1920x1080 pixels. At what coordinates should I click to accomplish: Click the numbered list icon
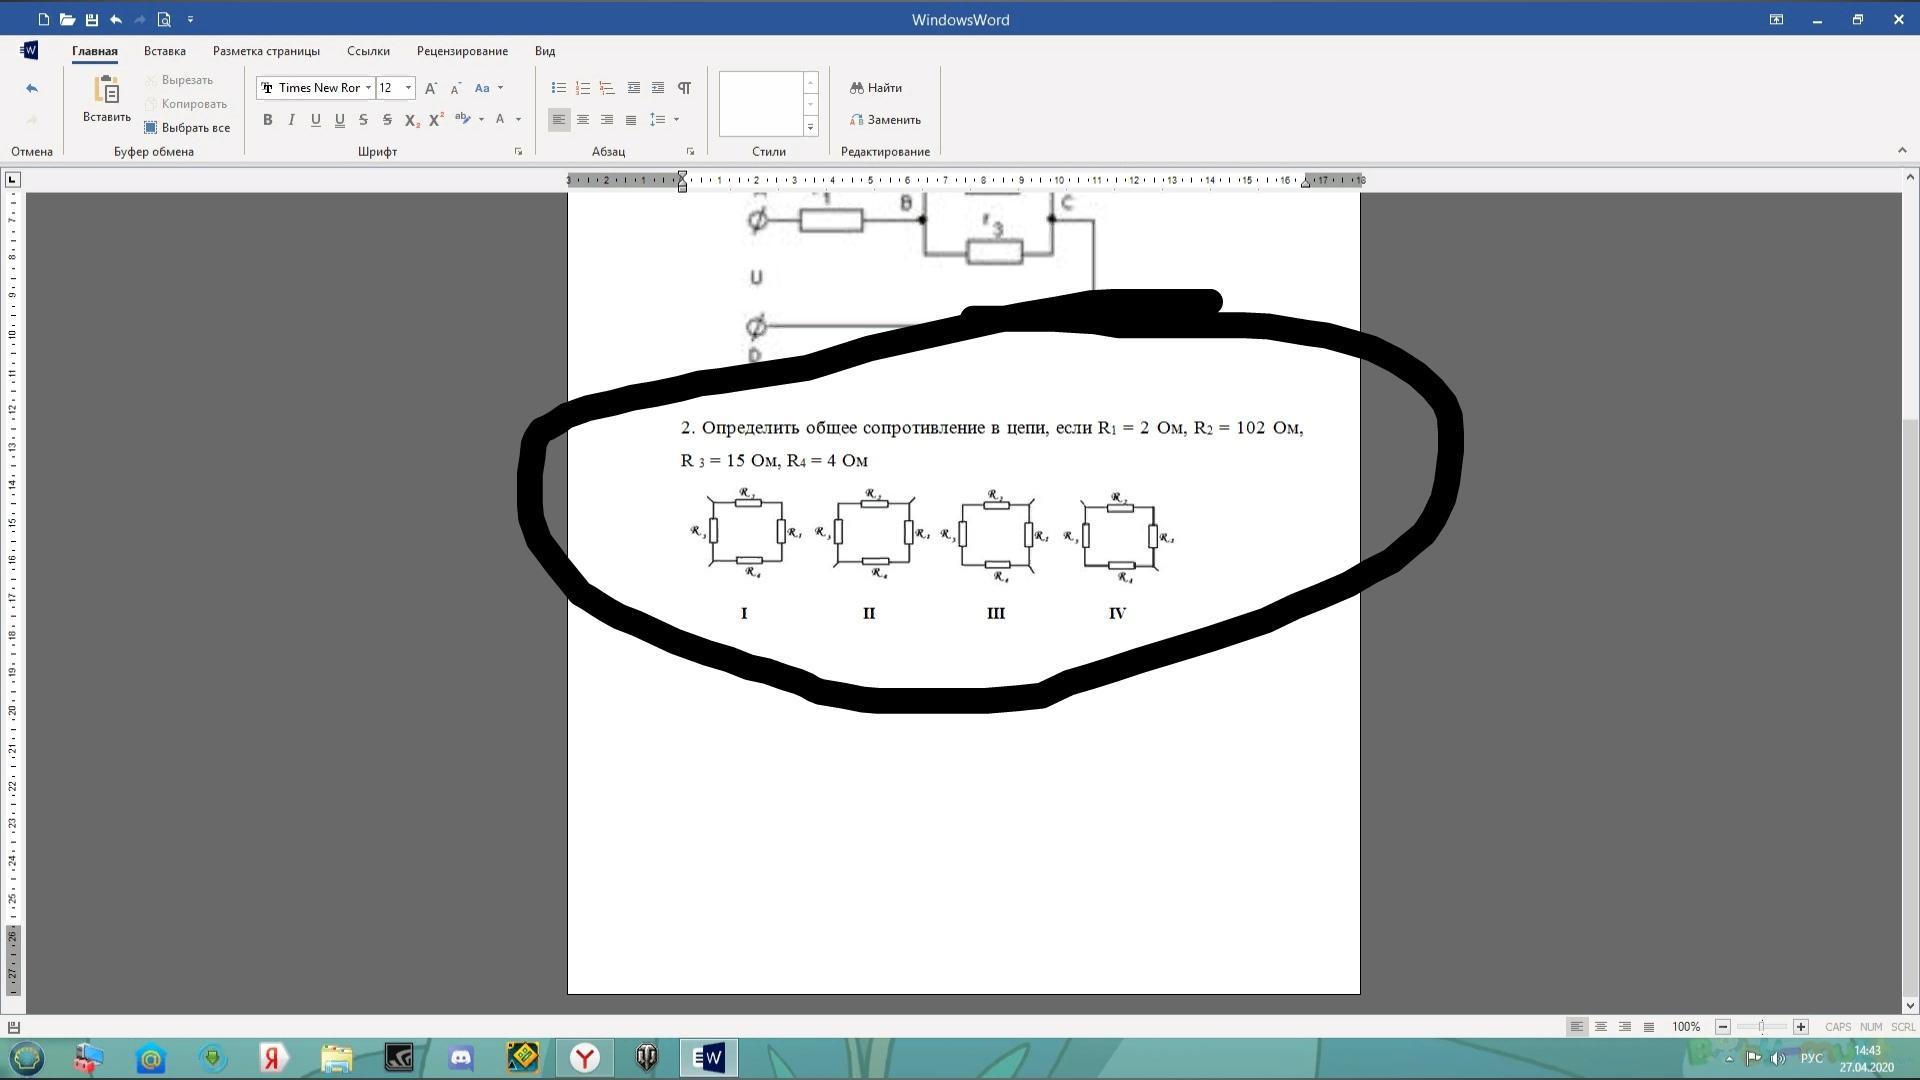pyautogui.click(x=583, y=88)
